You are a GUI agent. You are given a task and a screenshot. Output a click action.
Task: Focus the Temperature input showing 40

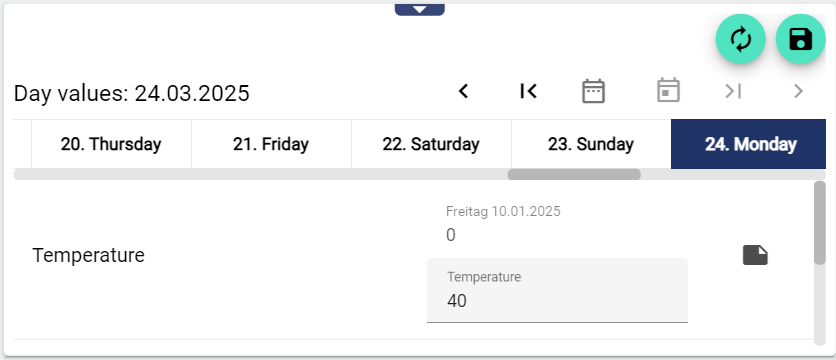pyautogui.click(x=557, y=291)
